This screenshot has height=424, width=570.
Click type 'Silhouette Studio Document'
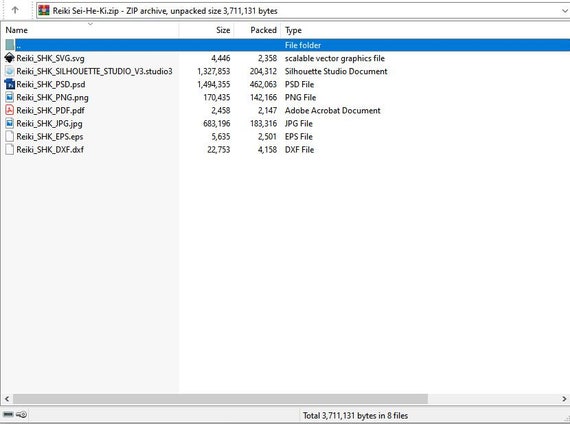coord(336,71)
